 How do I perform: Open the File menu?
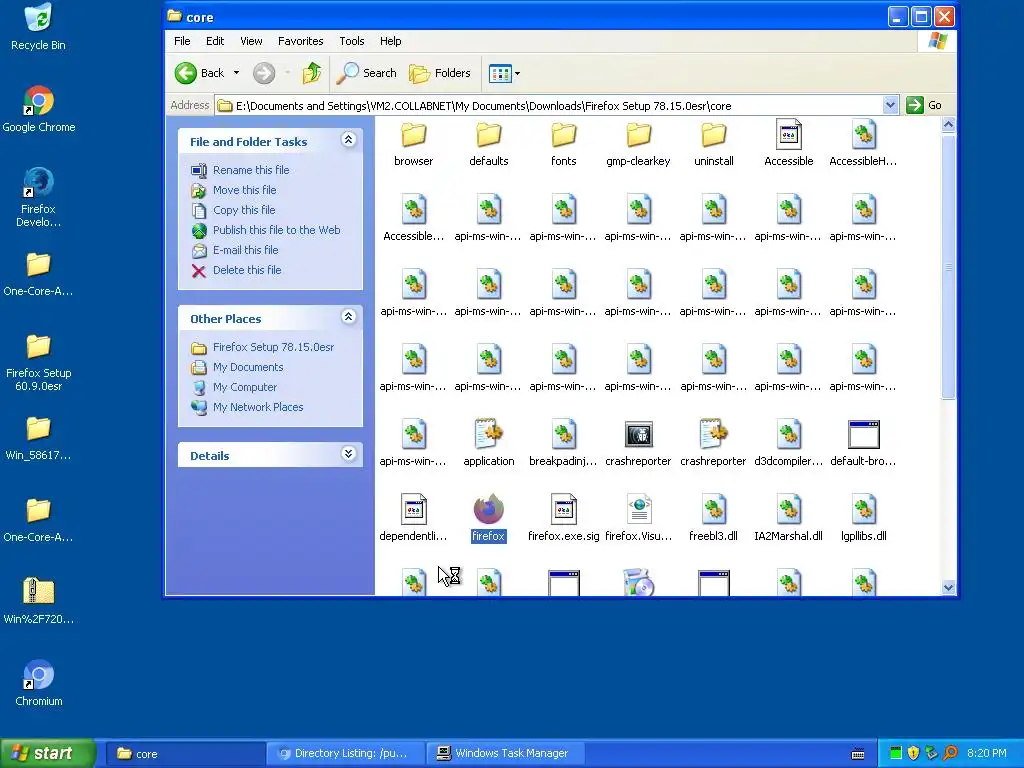[182, 41]
